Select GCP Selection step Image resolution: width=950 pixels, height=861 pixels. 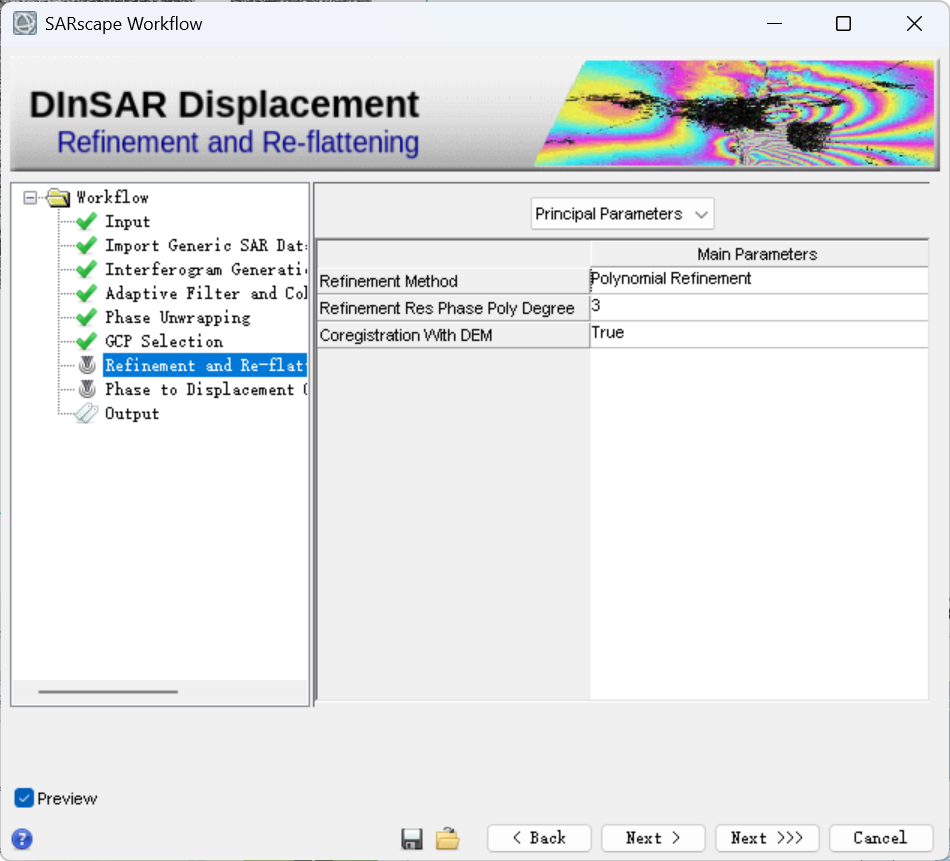coord(164,341)
